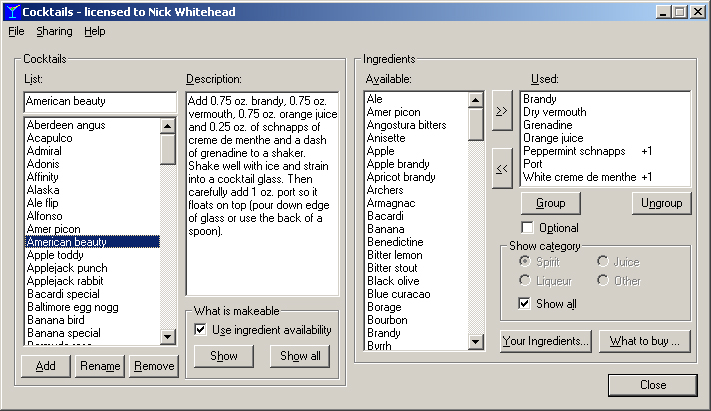711x411 pixels.
Task: Uncheck the Show all category checkbox
Action: (524, 303)
